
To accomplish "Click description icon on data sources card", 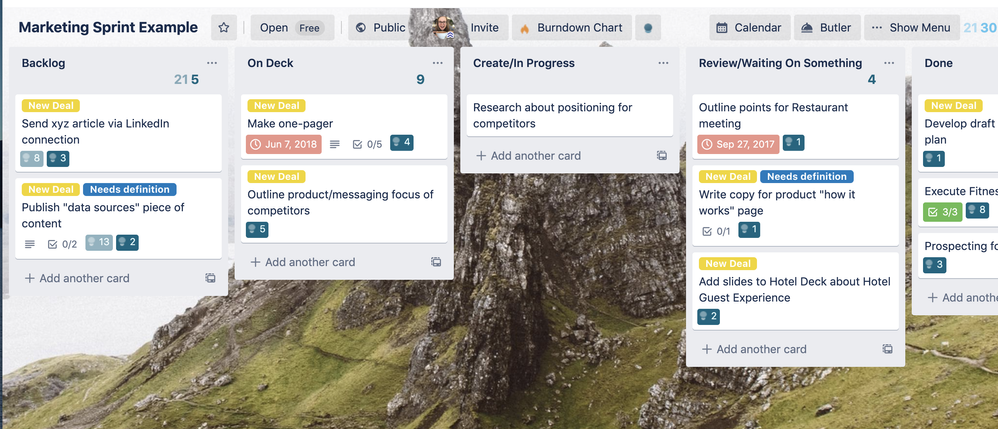I will 30,244.
